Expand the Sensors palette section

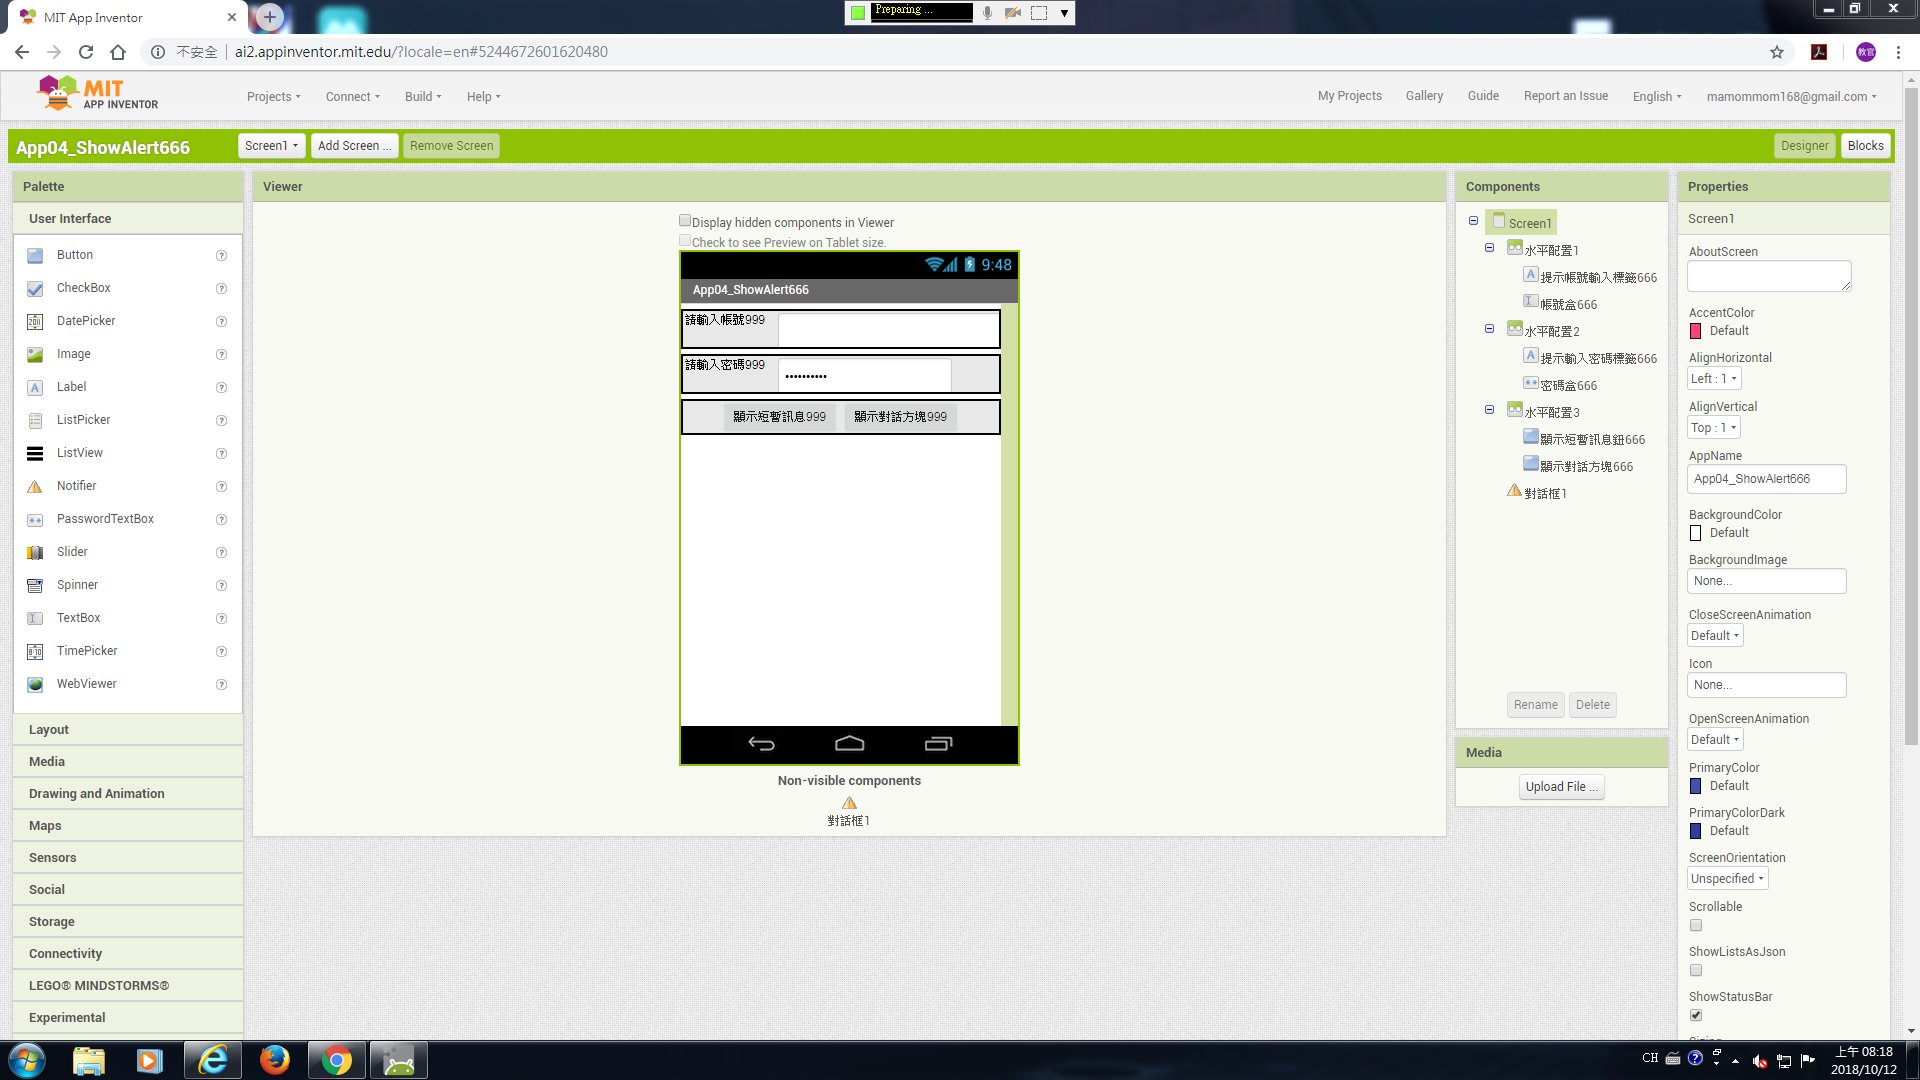coord(128,858)
